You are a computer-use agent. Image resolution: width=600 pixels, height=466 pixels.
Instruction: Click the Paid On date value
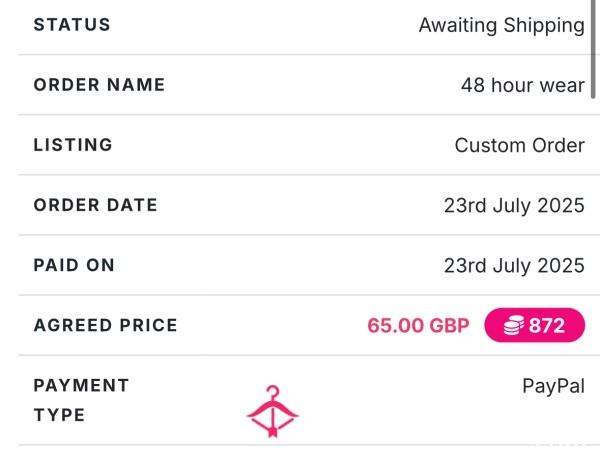[514, 266]
